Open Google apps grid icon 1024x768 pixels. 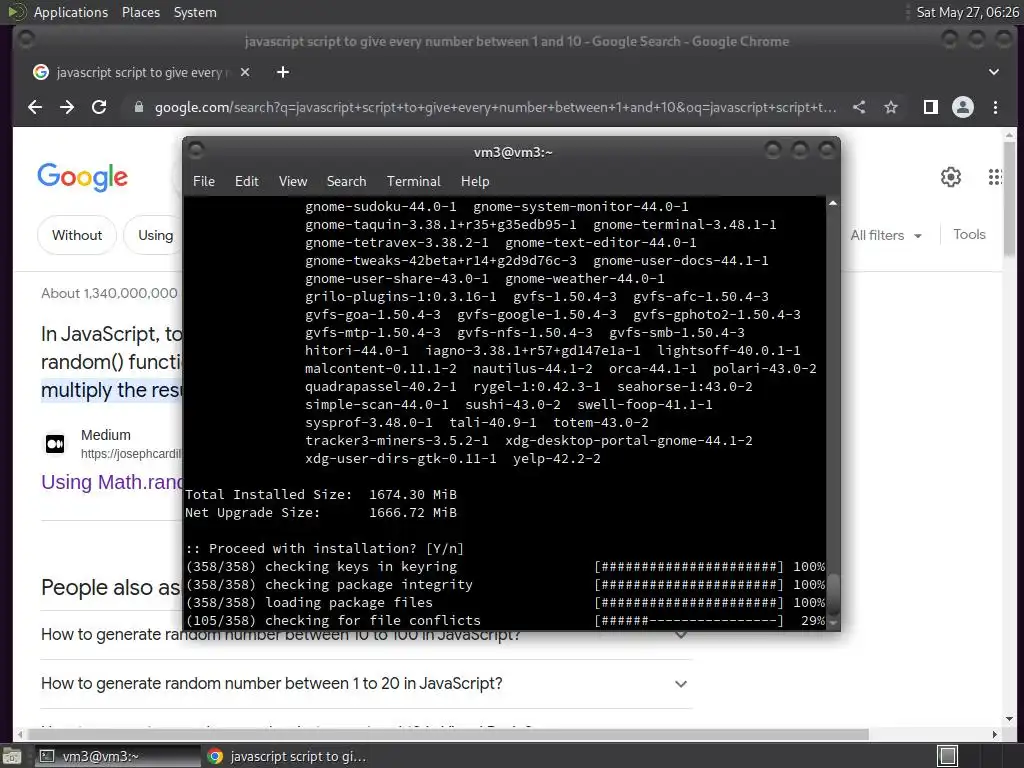click(x=995, y=176)
